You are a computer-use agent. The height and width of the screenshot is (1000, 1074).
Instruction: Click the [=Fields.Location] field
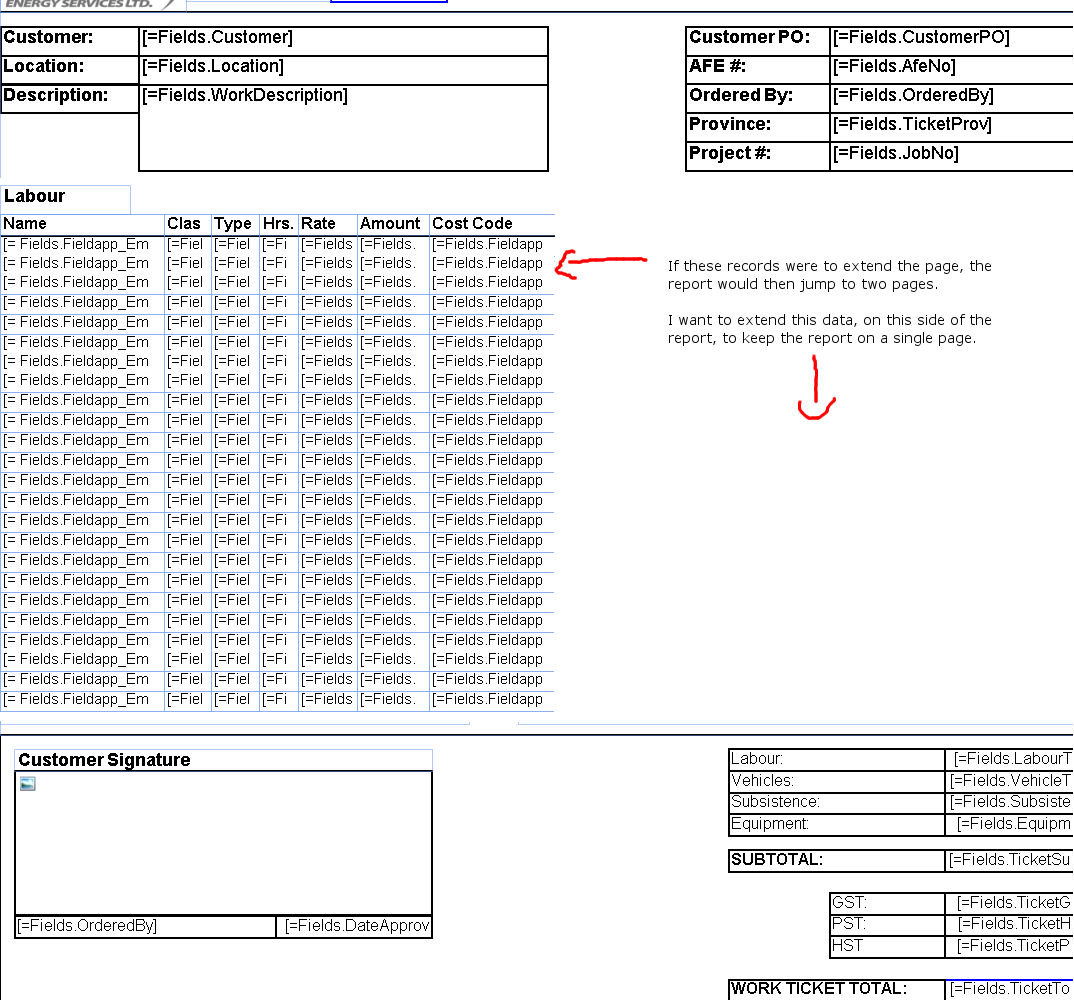pos(343,69)
